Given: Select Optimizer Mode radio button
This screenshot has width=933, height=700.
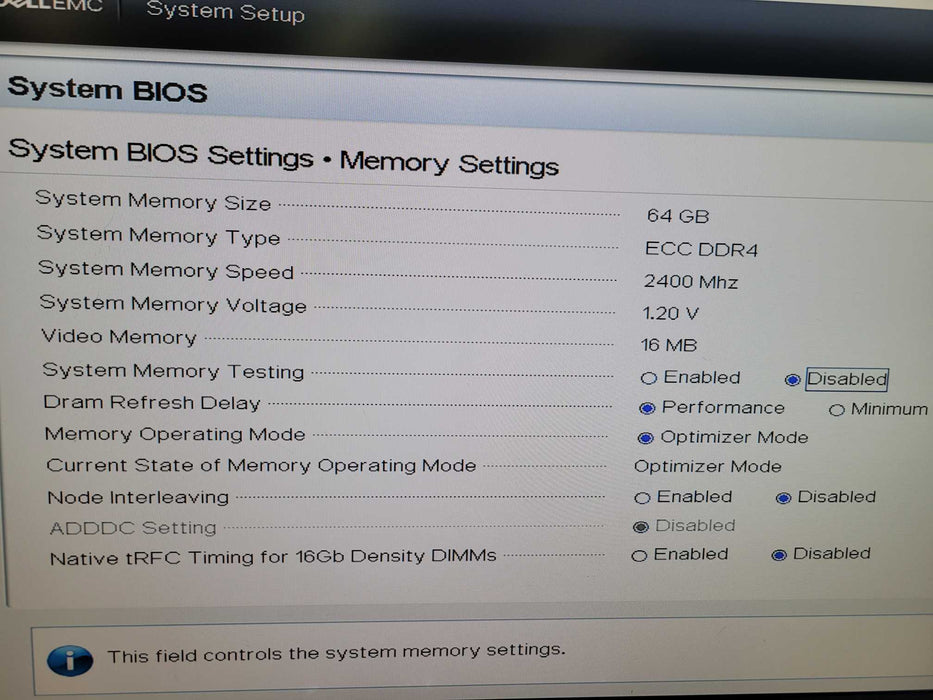Looking at the screenshot, I should [x=645, y=438].
